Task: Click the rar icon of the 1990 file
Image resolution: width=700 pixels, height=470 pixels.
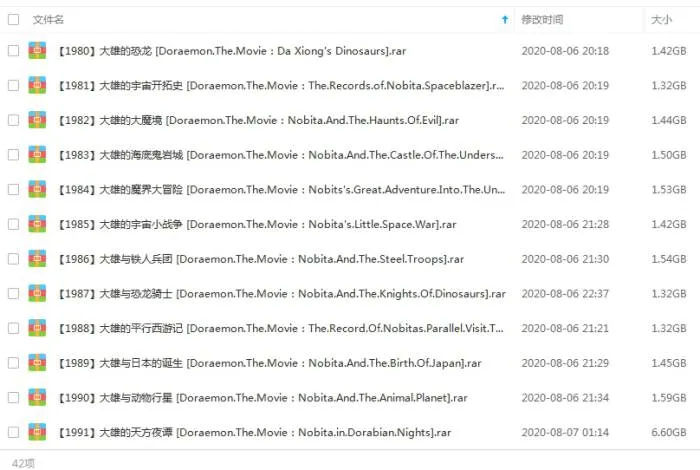Action: tap(37, 397)
